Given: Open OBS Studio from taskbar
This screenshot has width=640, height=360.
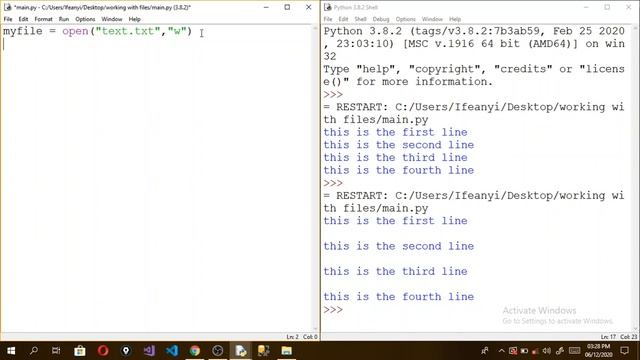Looking at the screenshot, I should pyautogui.click(x=218, y=351).
